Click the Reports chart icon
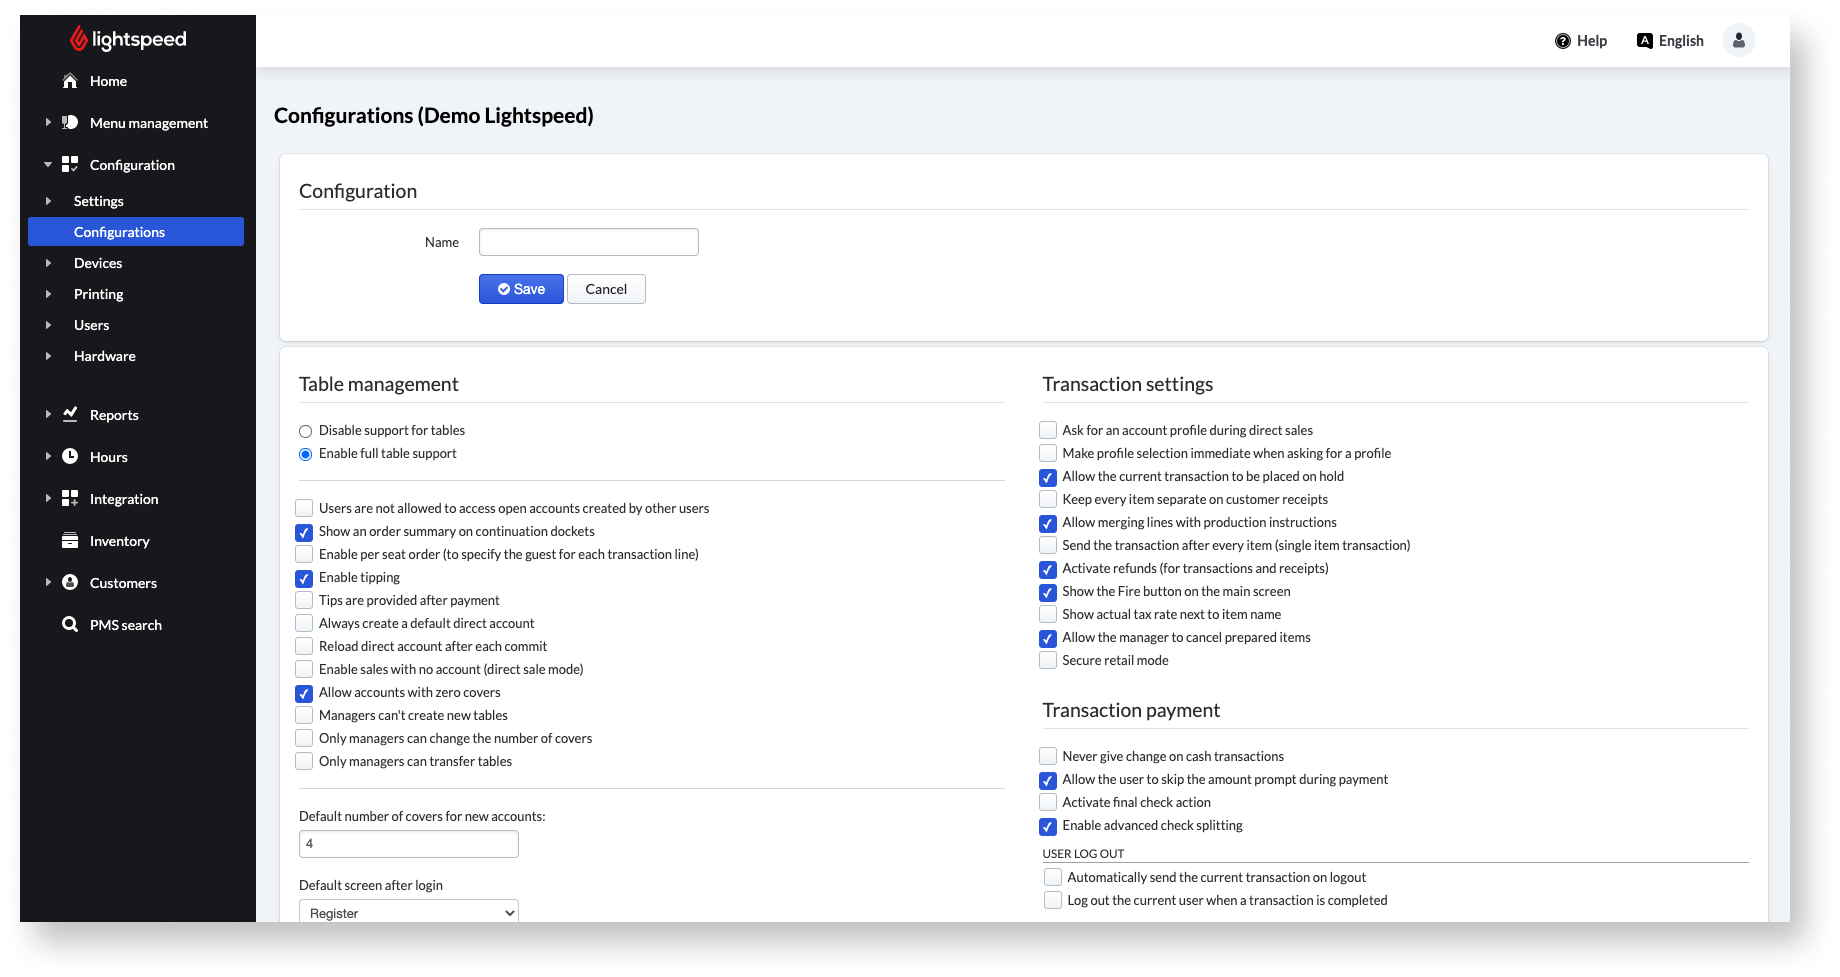 click(x=70, y=415)
